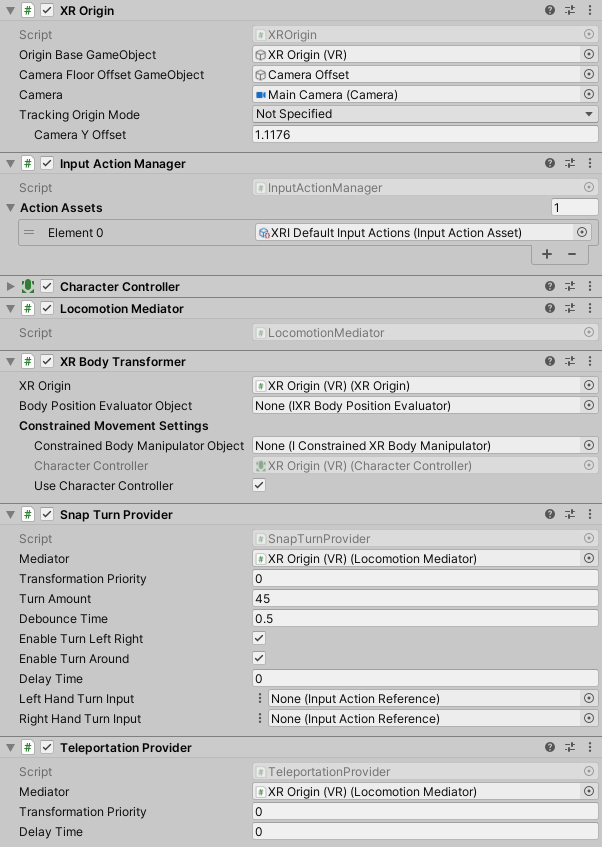Click the Turn Amount input field

(x=425, y=599)
